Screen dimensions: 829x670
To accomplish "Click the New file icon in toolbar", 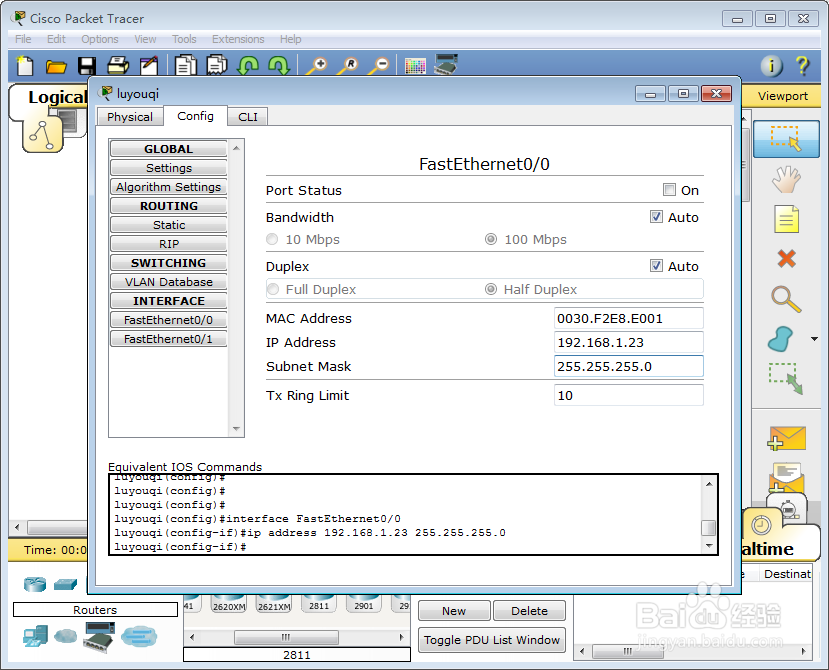I will click(25, 66).
